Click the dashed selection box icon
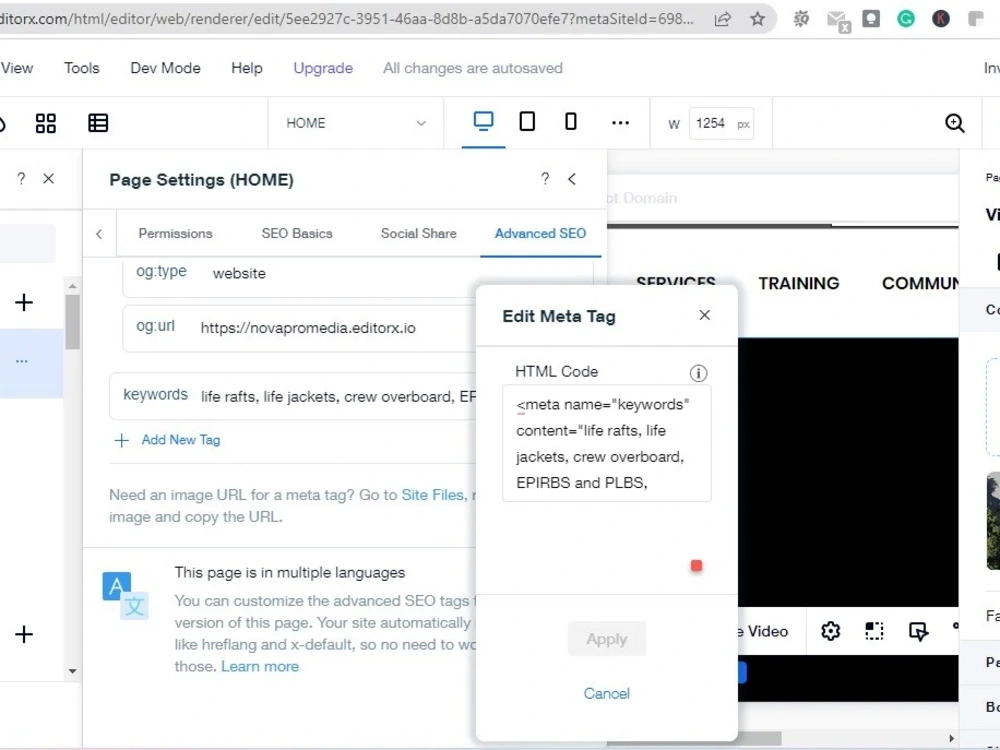 pos(874,631)
